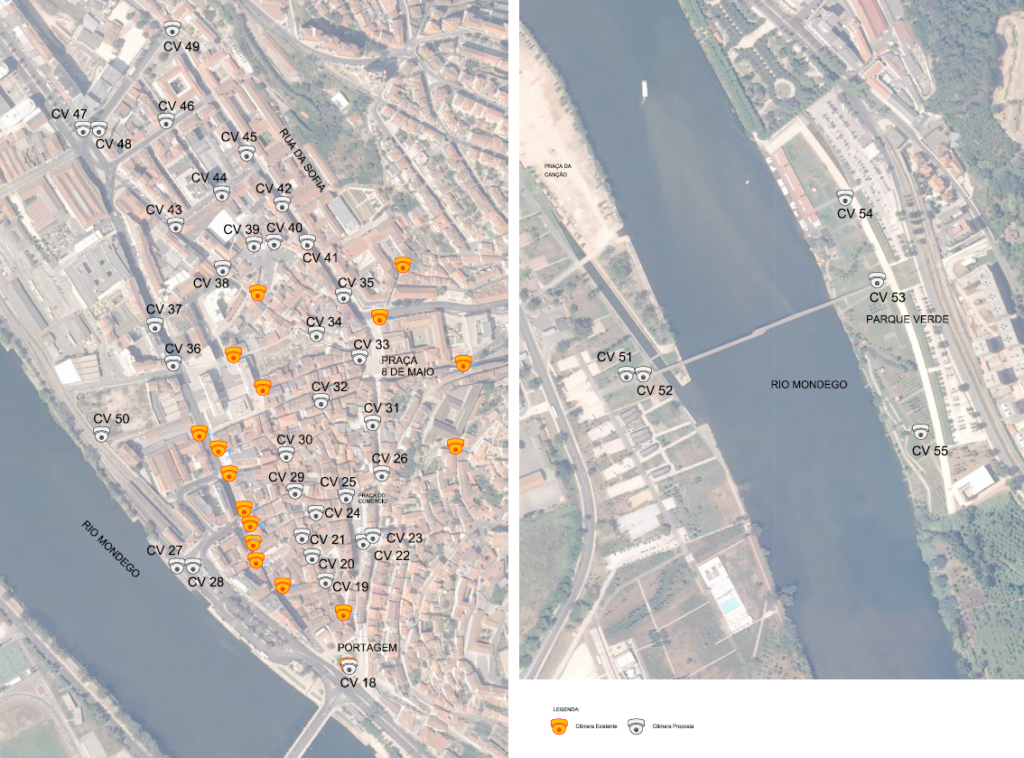This screenshot has width=1024, height=758.
Task: Select the CV 34 camera marker
Action: pyautogui.click(x=316, y=334)
